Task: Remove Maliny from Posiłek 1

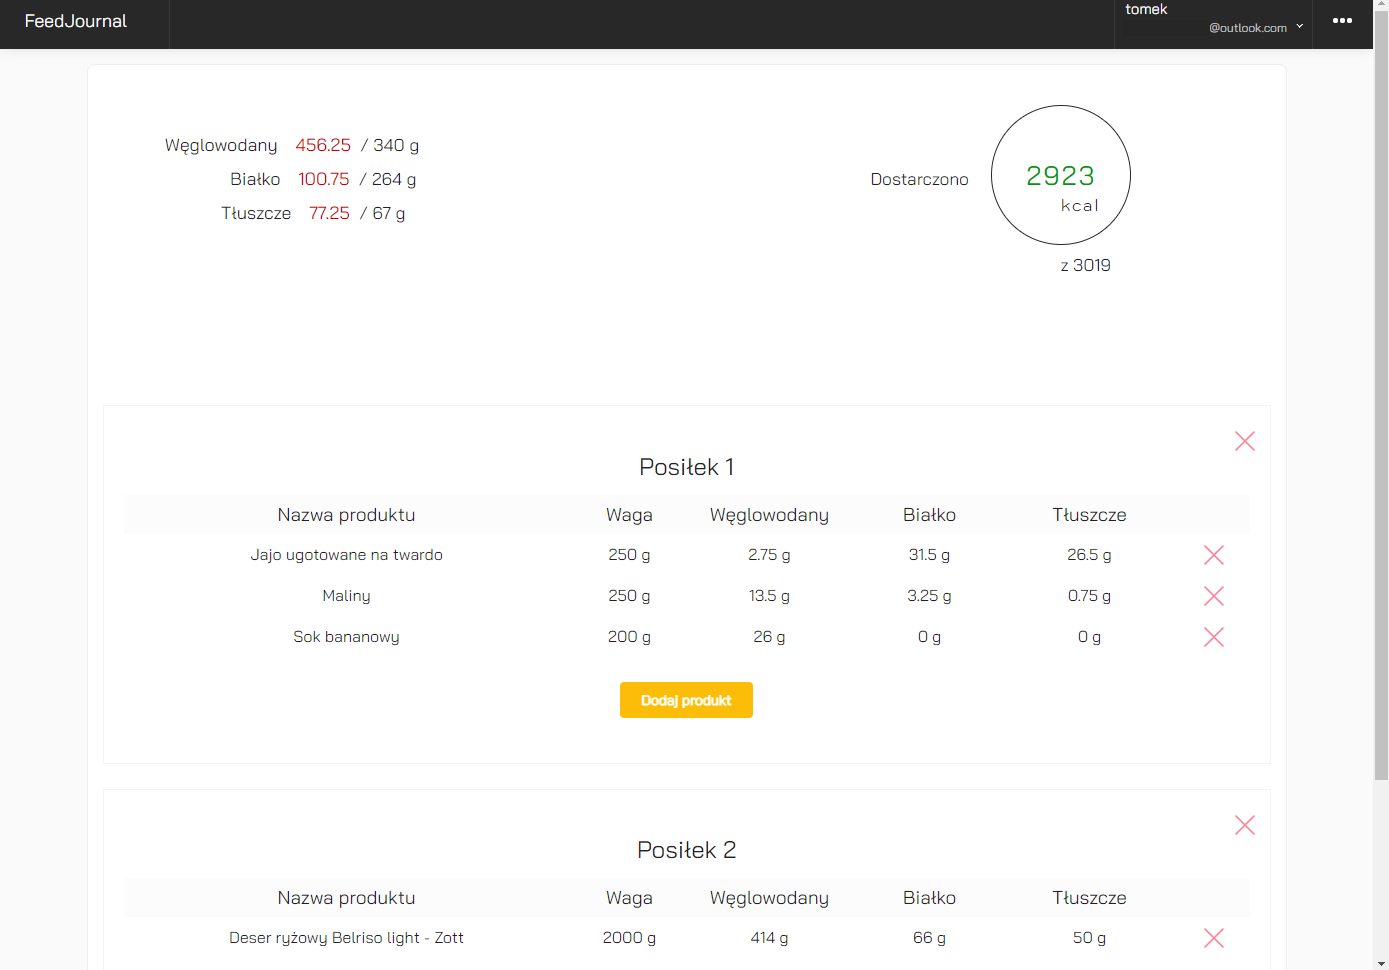Action: [x=1213, y=596]
